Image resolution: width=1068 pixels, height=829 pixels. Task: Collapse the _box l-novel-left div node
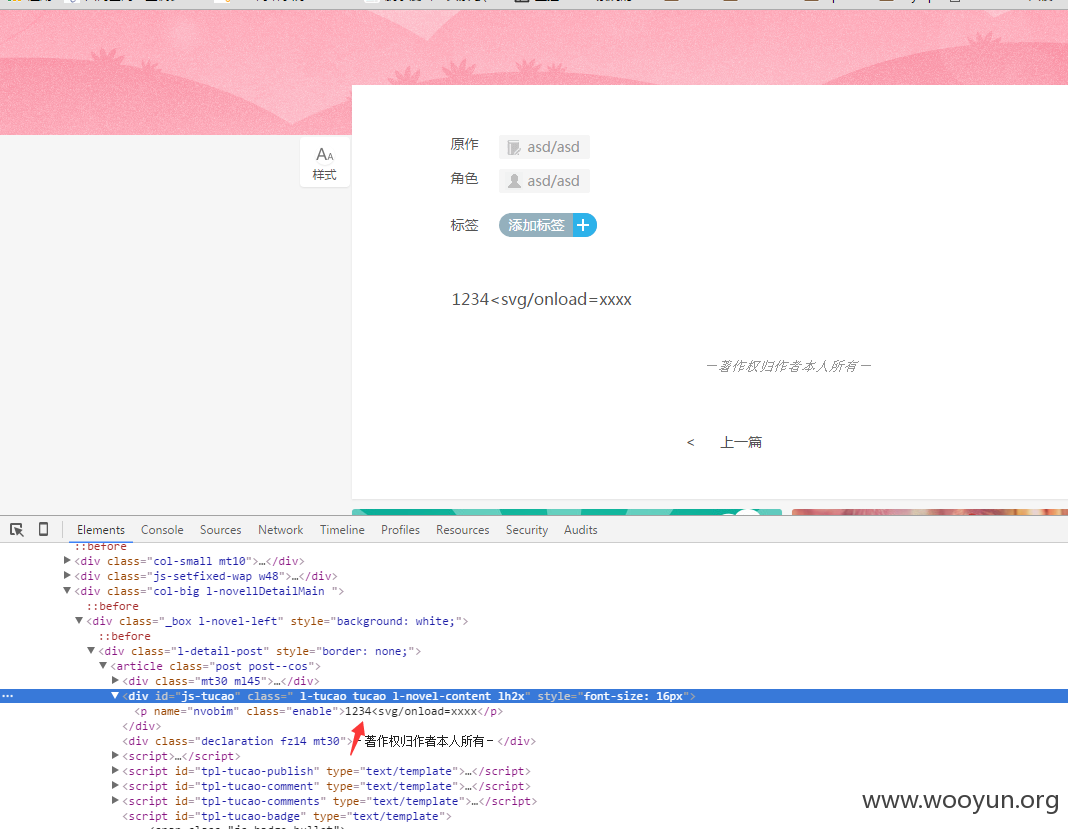coord(79,621)
